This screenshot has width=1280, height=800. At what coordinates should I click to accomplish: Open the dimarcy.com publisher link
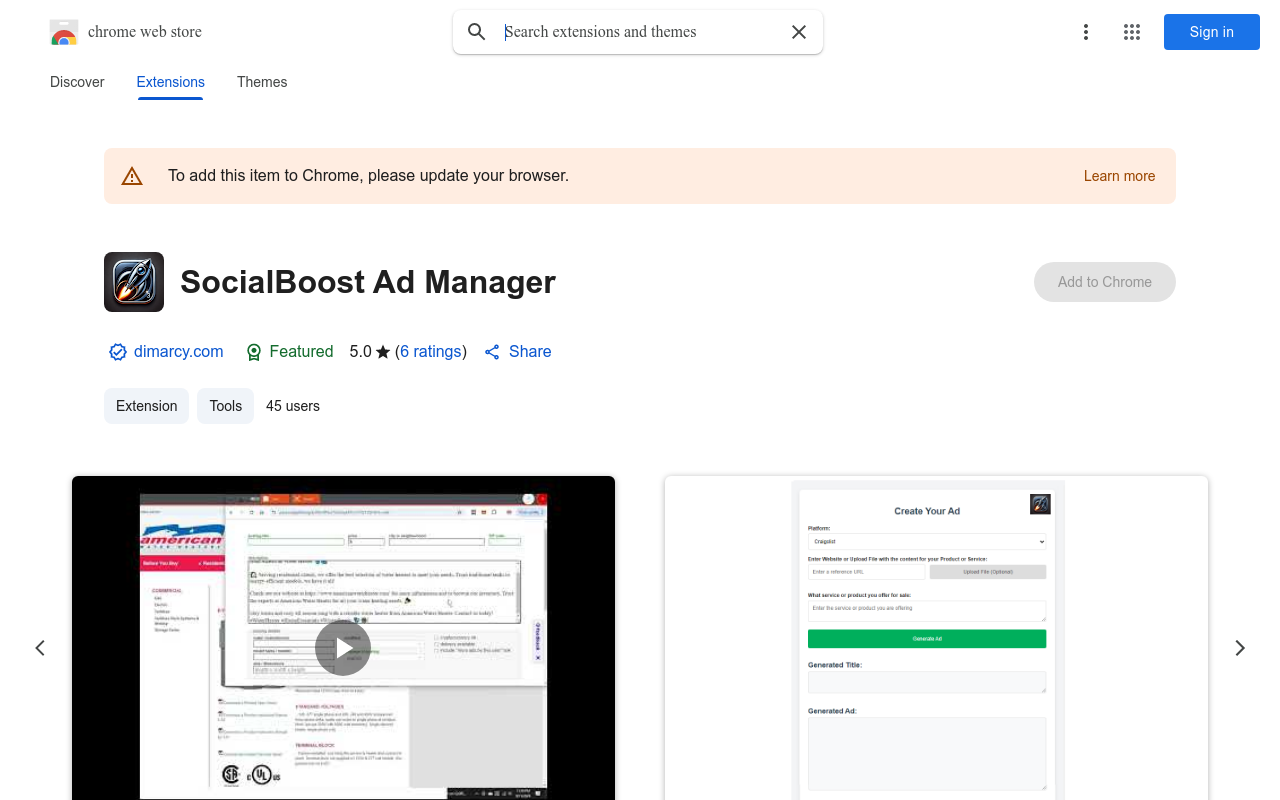(178, 352)
